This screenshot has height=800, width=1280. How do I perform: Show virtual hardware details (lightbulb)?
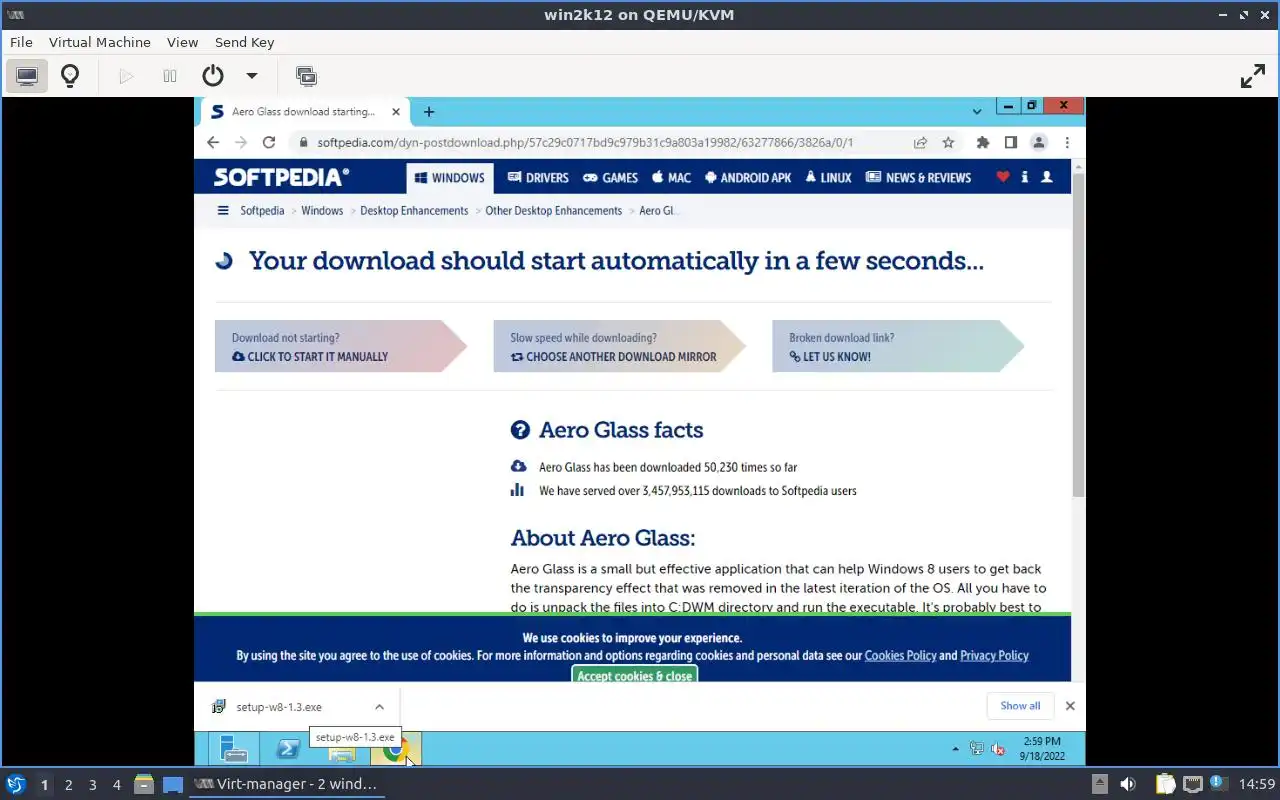[x=70, y=76]
